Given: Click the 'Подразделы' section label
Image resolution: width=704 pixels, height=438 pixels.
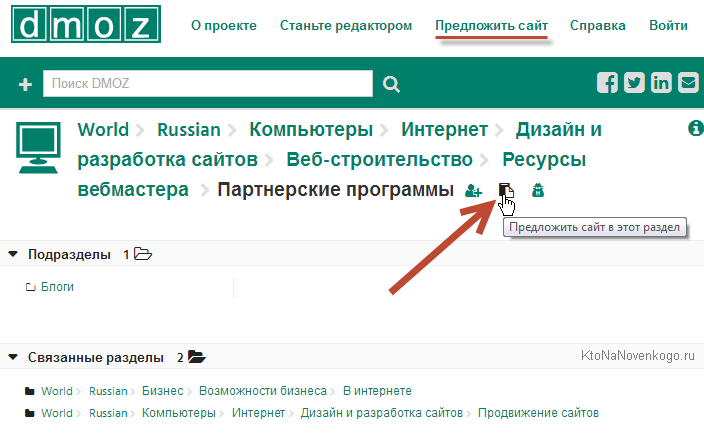Looking at the screenshot, I should [69, 254].
